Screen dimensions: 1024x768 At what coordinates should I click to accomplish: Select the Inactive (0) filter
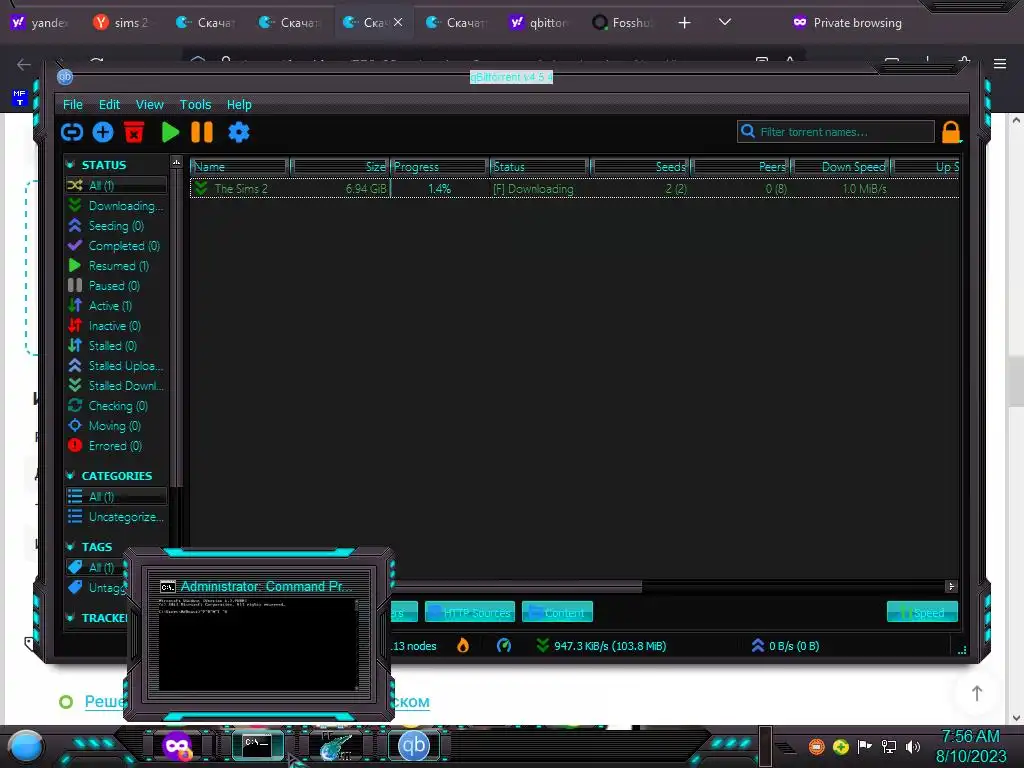pos(116,326)
